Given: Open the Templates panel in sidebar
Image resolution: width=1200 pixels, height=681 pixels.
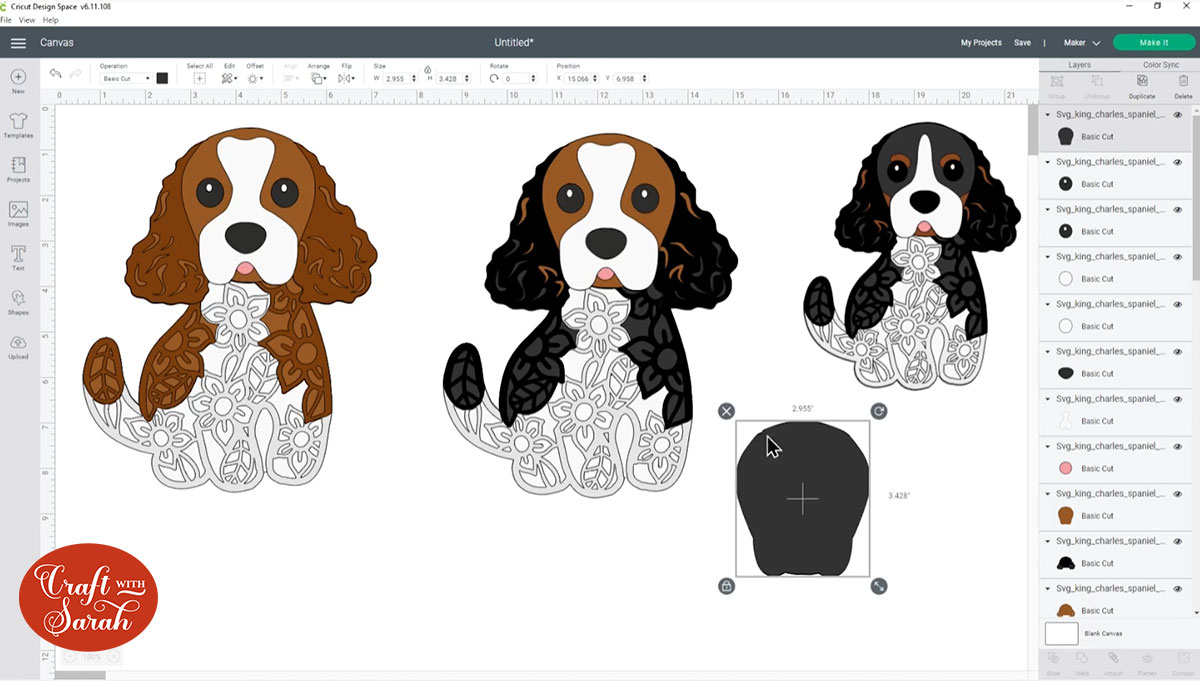Looking at the screenshot, I should 18,124.
